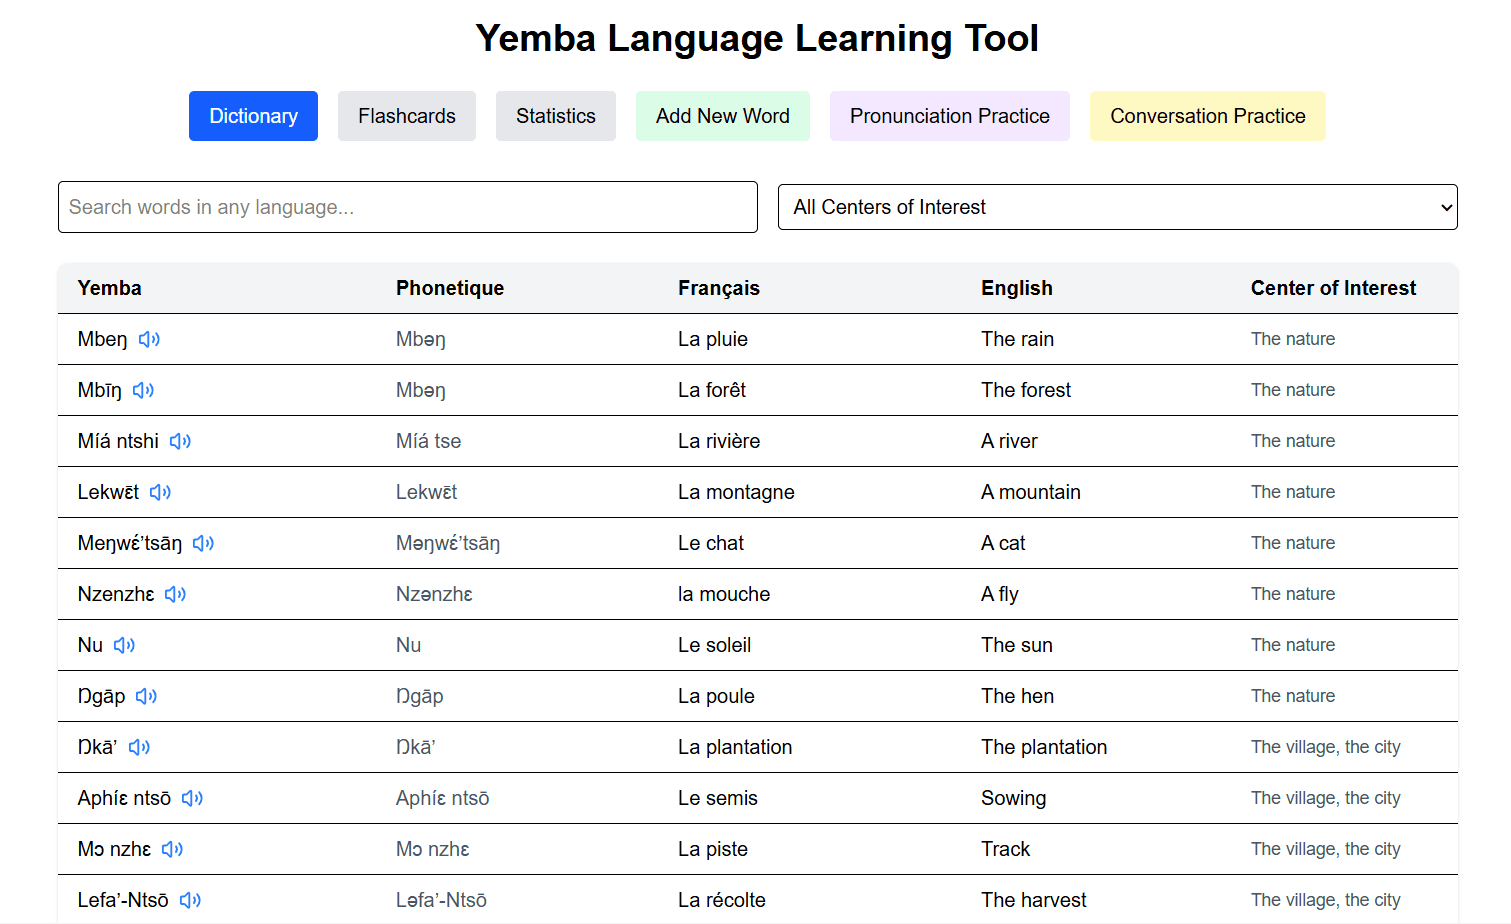The width and height of the screenshot is (1511, 924).
Task: Click the French cell La rivière
Action: pos(719,441)
